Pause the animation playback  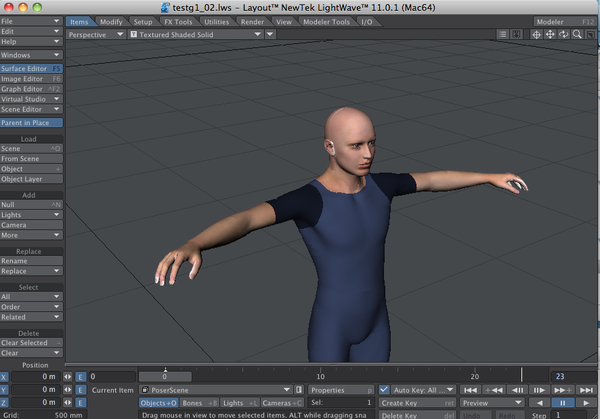[562, 403]
